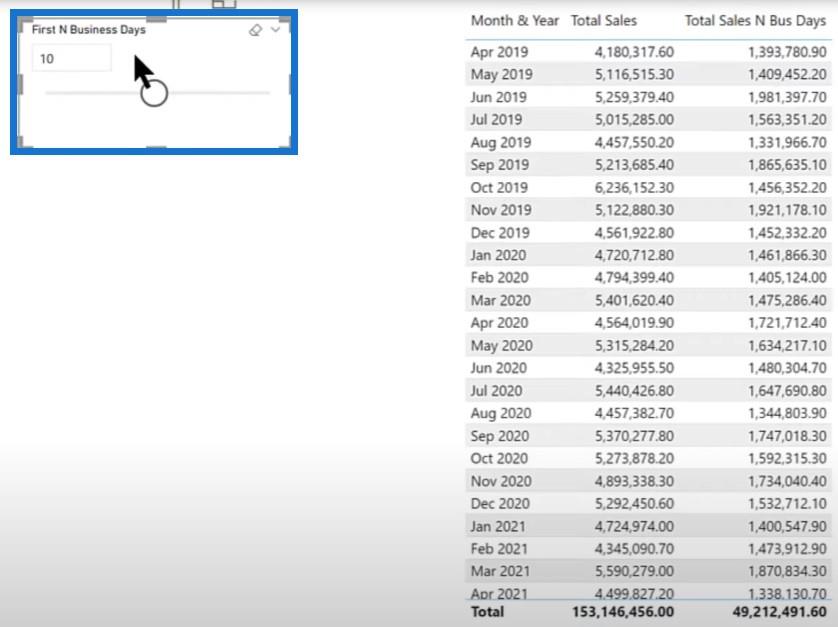Select the Nov 2019 row label
The width and height of the screenshot is (838, 627).
501,210
